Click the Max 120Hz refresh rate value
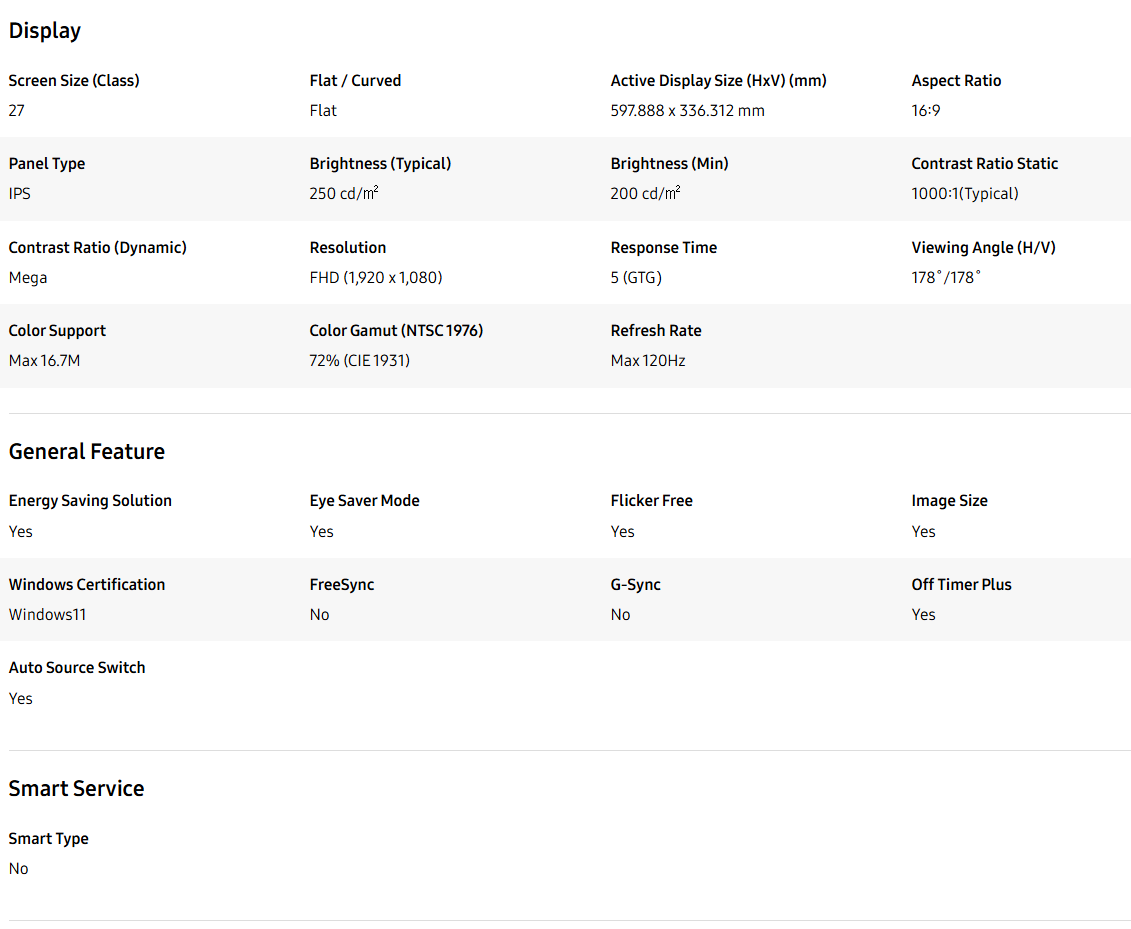 click(x=647, y=361)
